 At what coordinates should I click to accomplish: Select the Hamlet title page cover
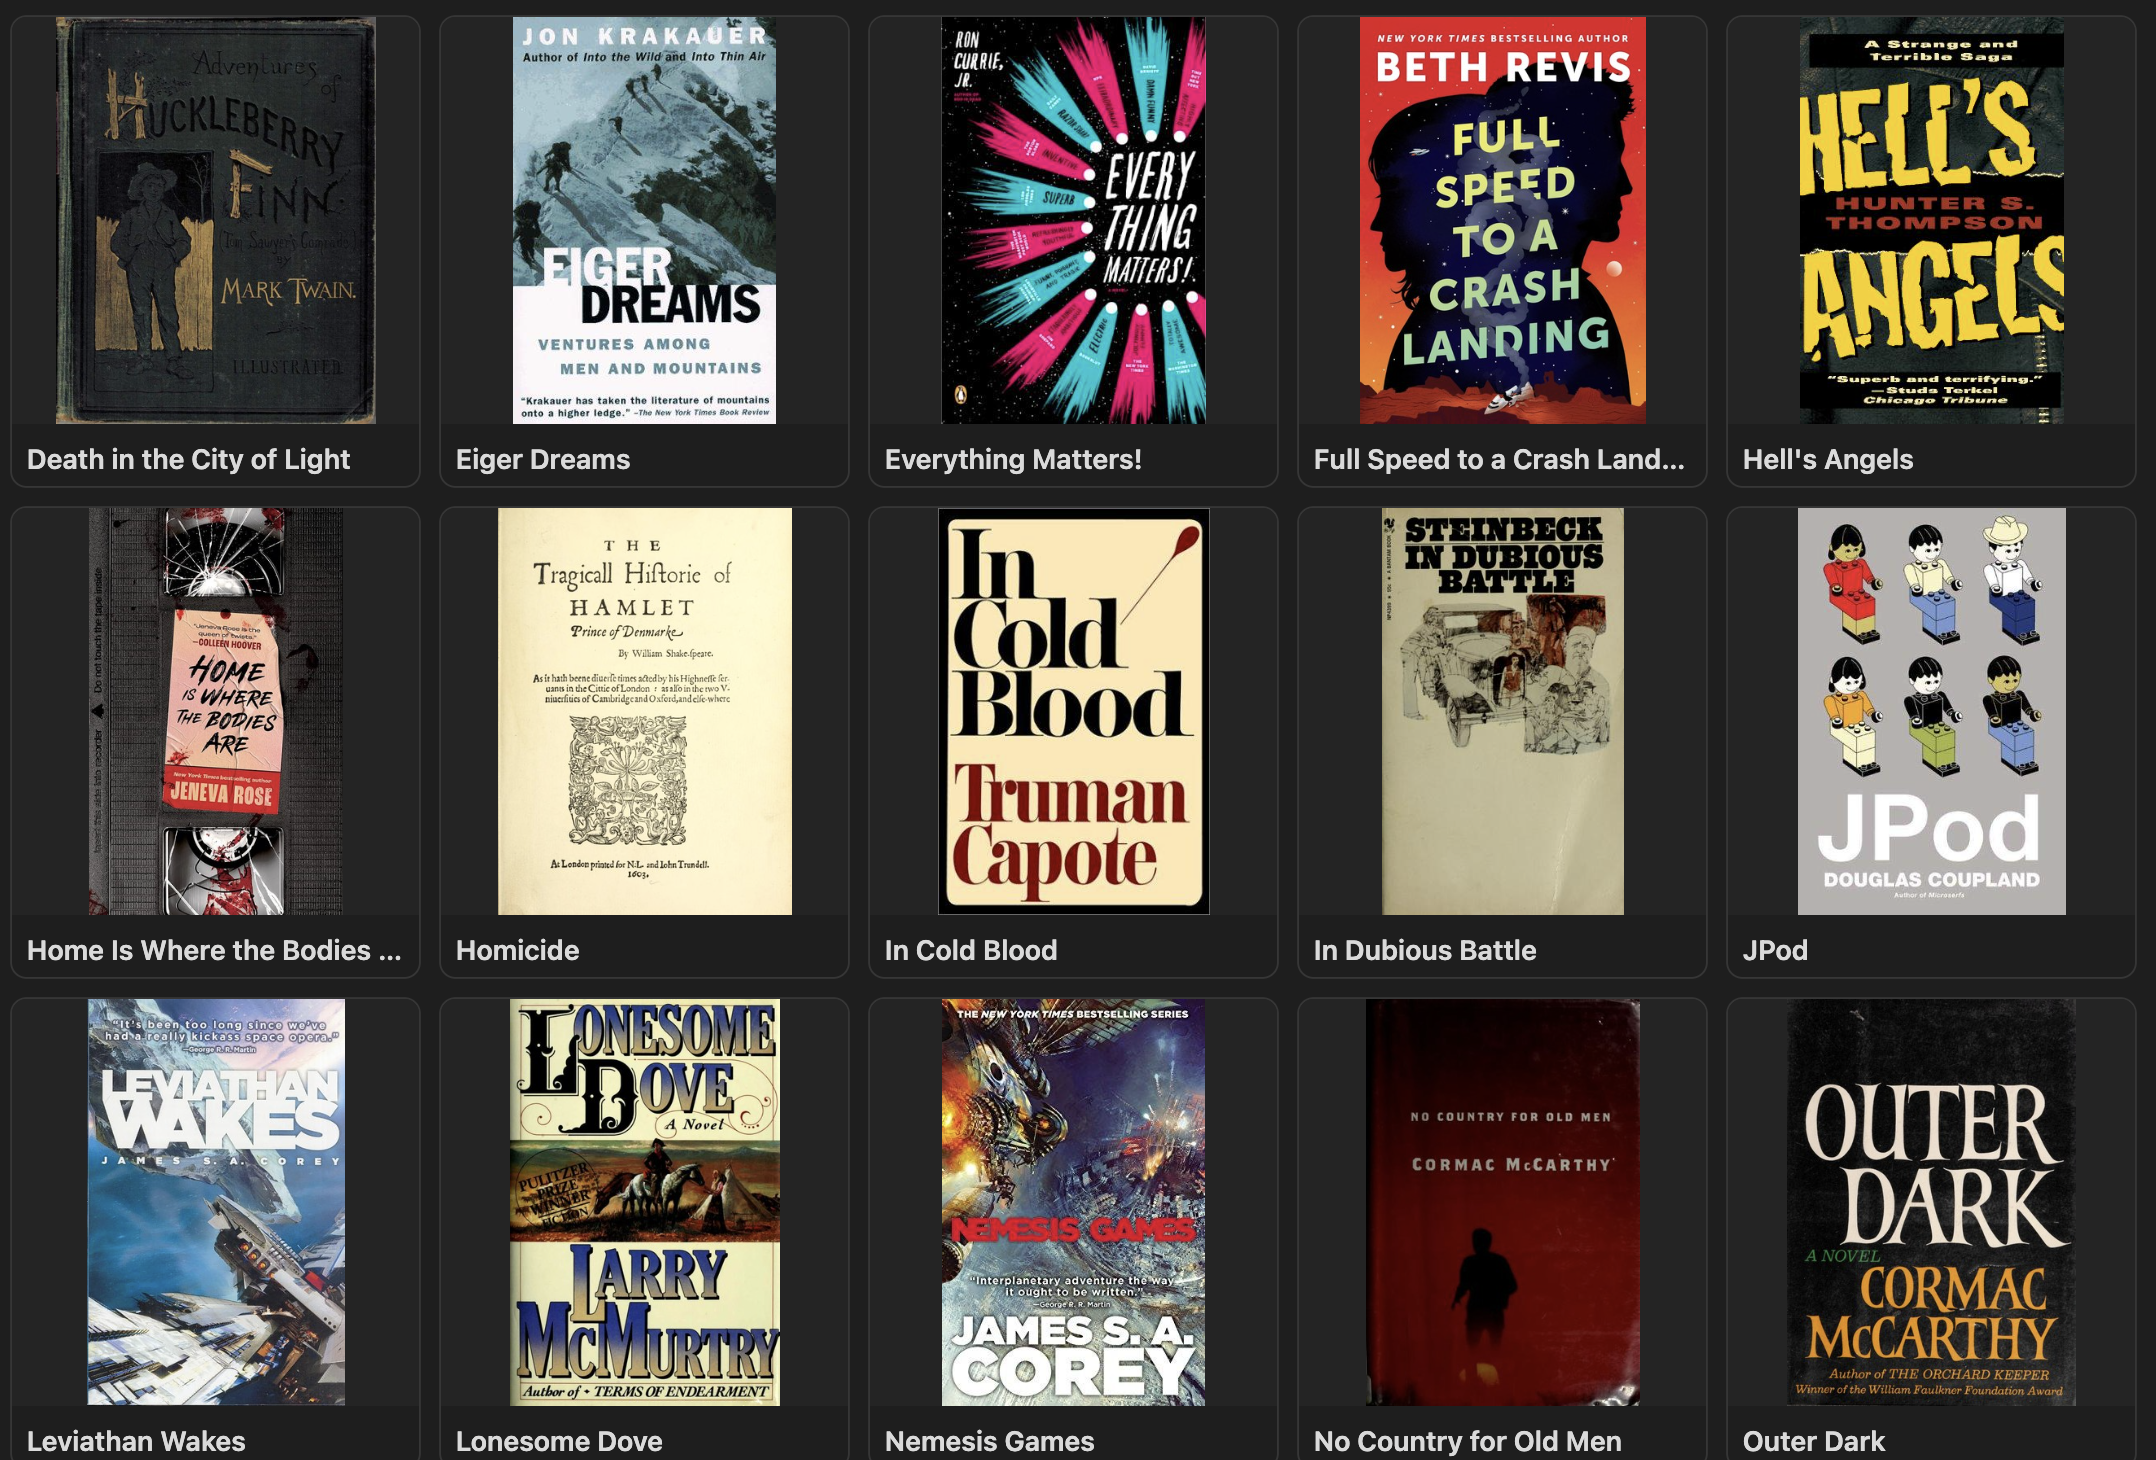tap(644, 711)
